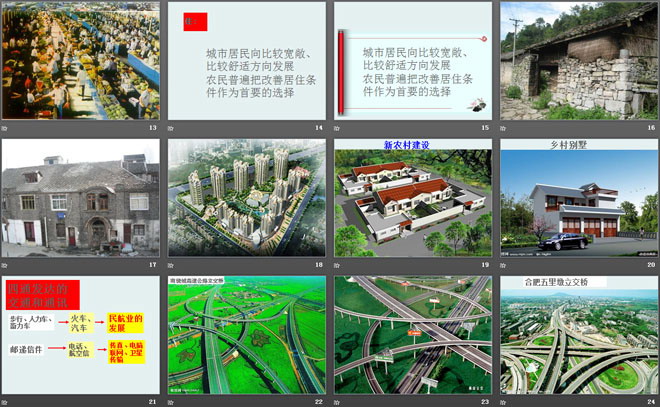Screen dimensions: 660x407
Task: Select slide 13 crowded market photo thumbnail
Action: (x=81, y=61)
